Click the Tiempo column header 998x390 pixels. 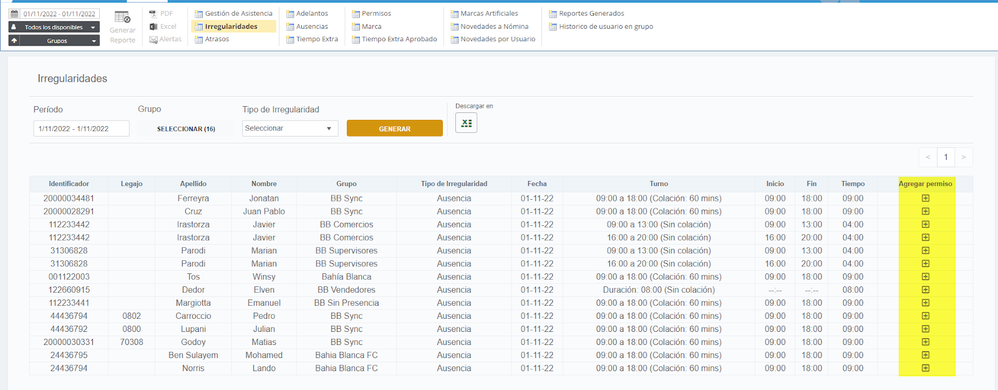pyautogui.click(x=852, y=184)
